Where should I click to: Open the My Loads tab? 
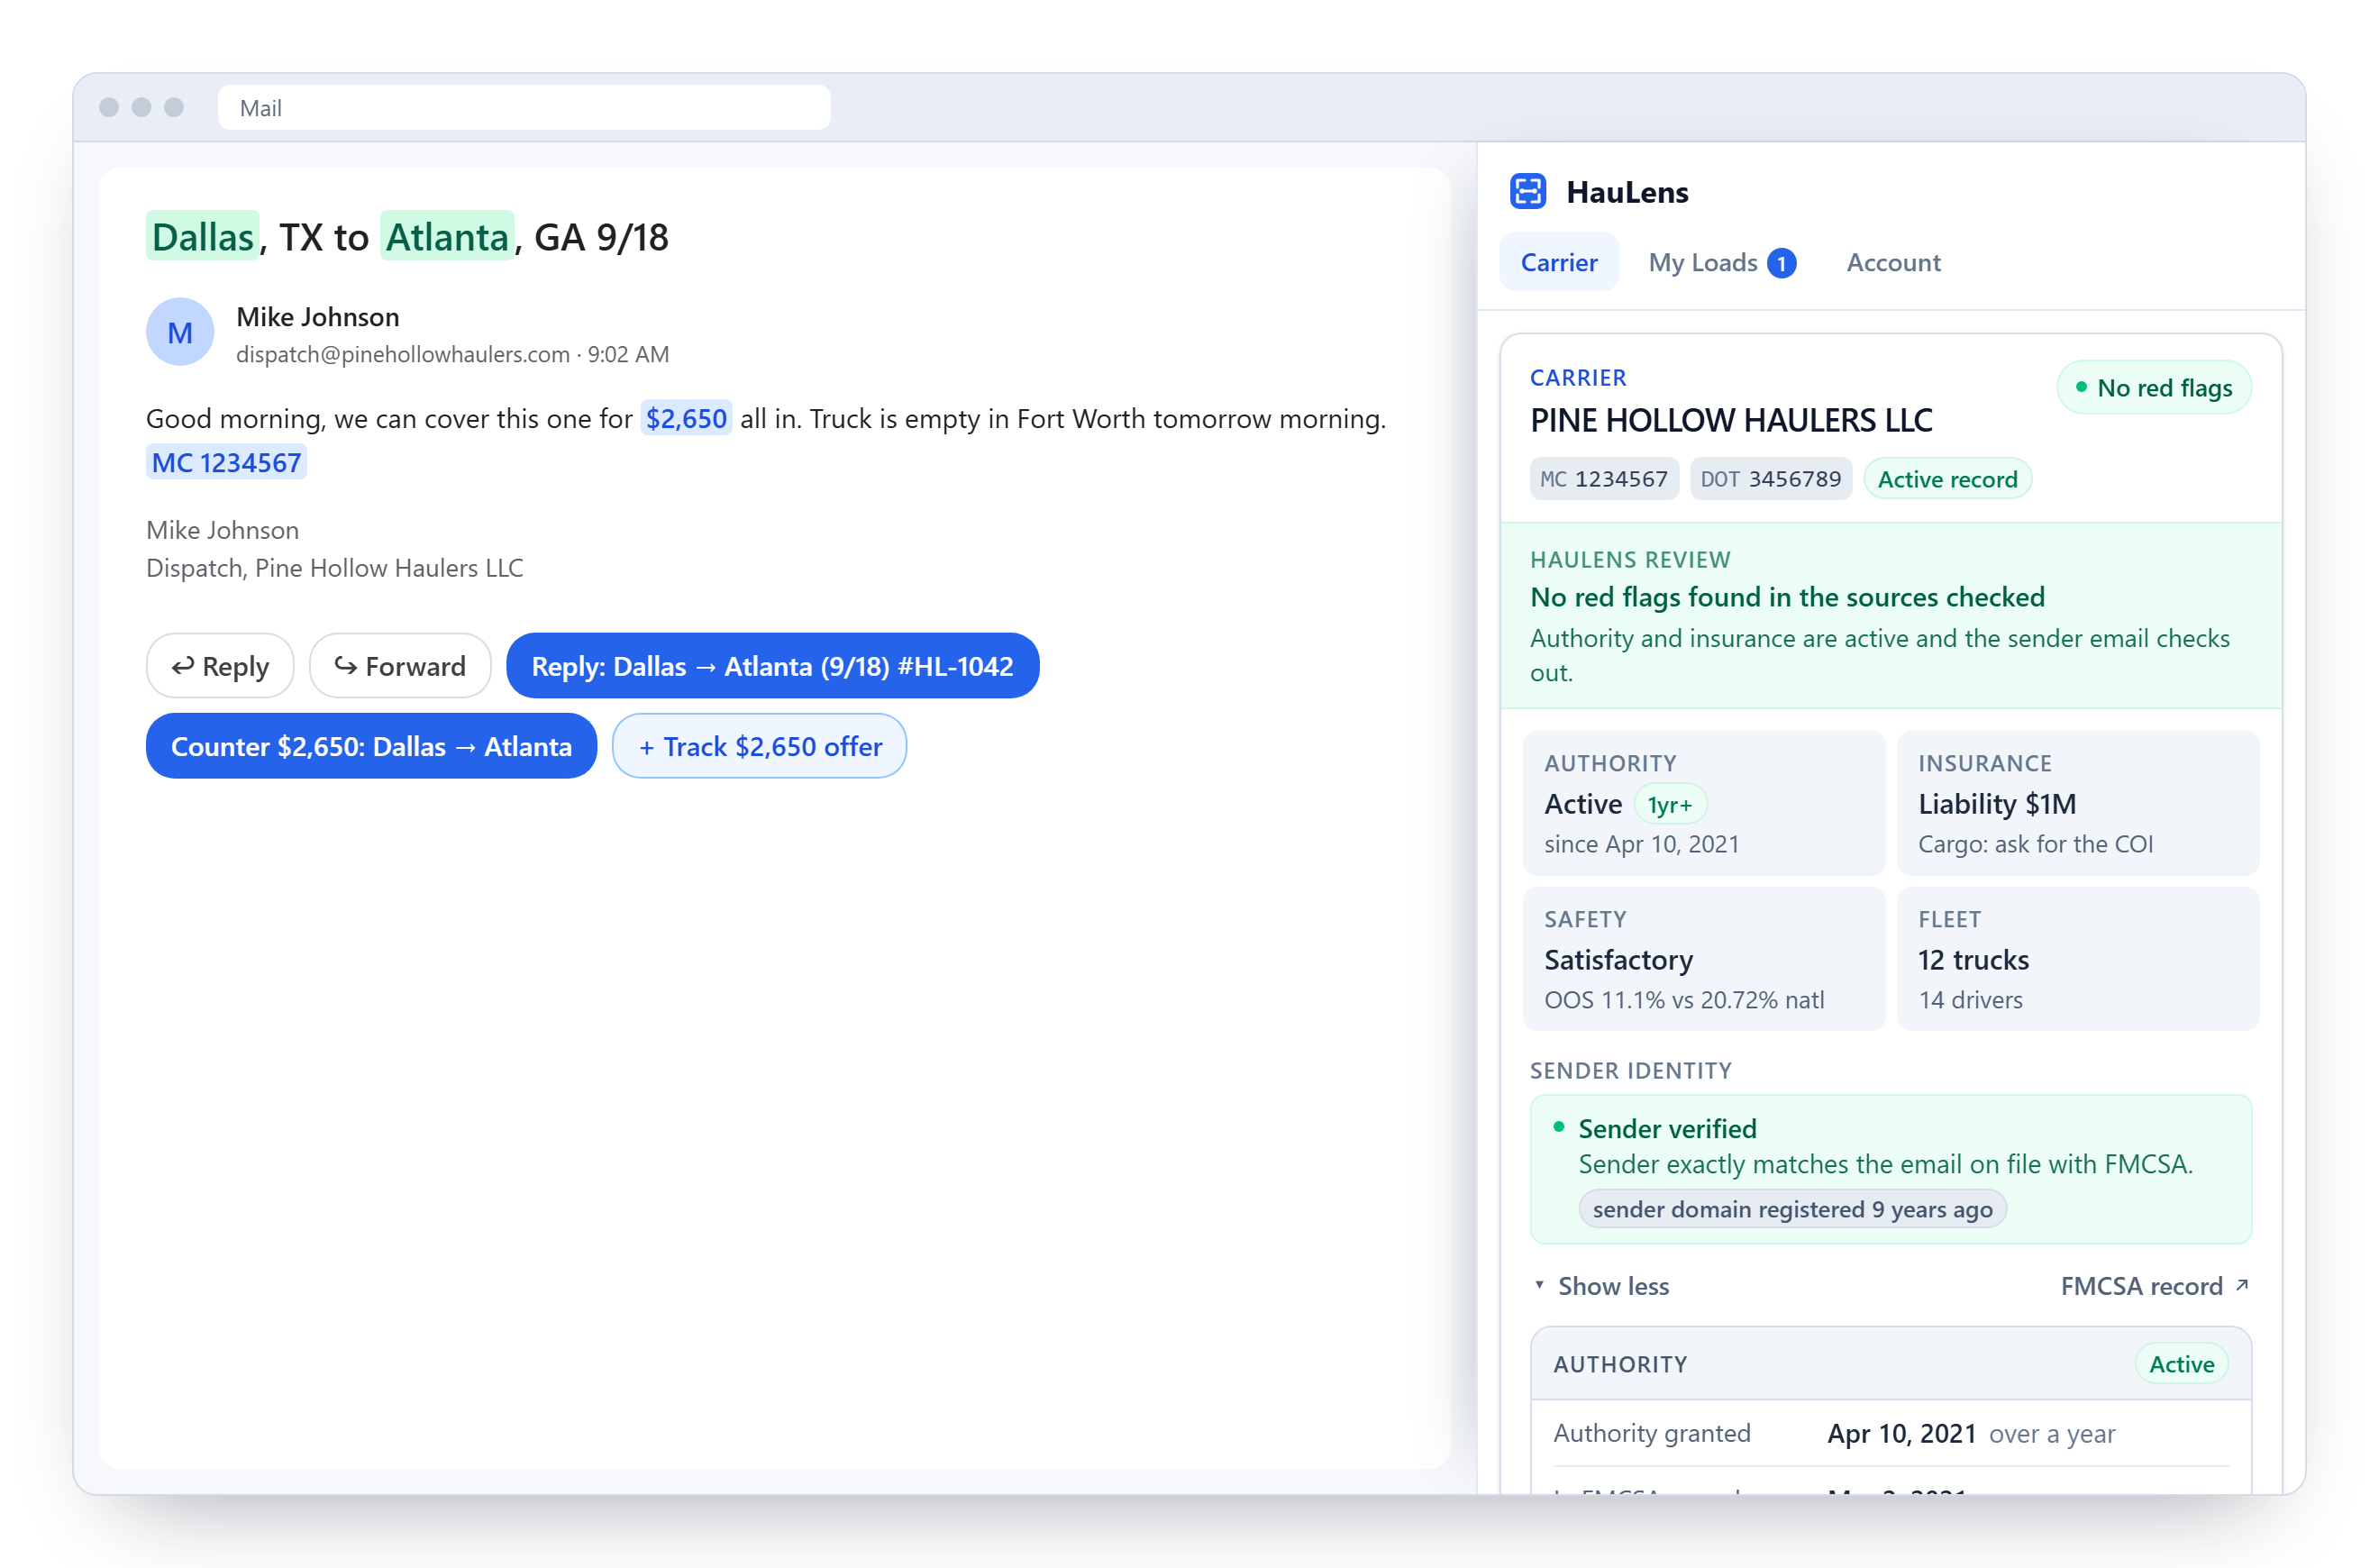click(x=1721, y=262)
